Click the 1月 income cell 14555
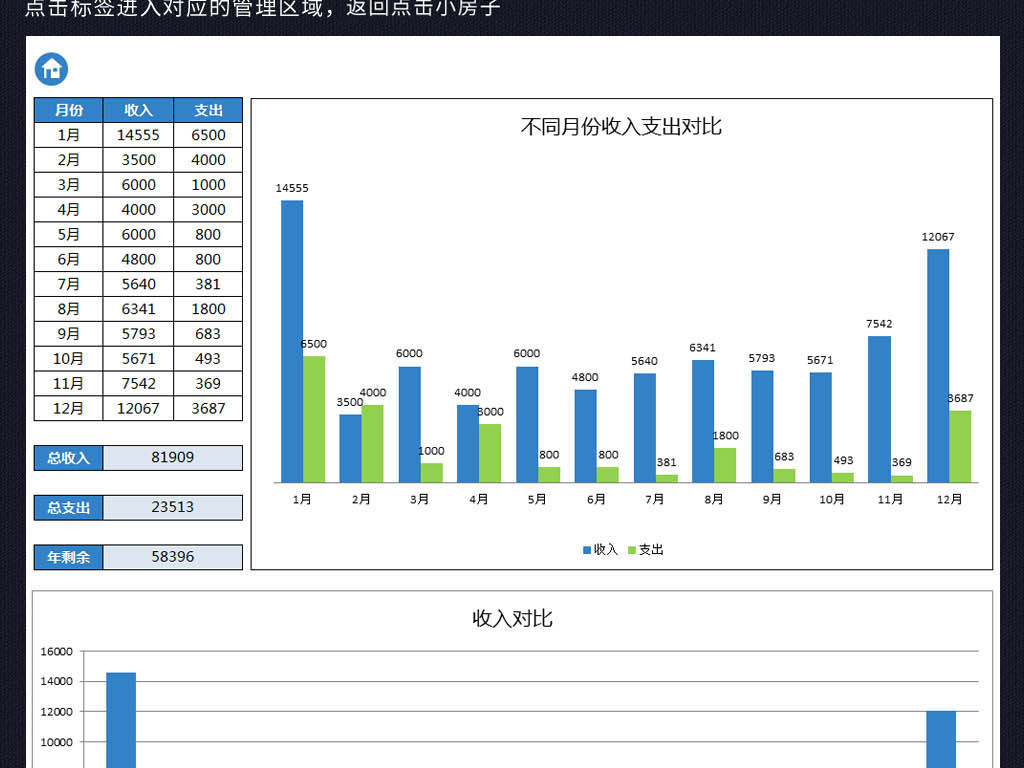This screenshot has width=1024, height=768. tap(138, 135)
